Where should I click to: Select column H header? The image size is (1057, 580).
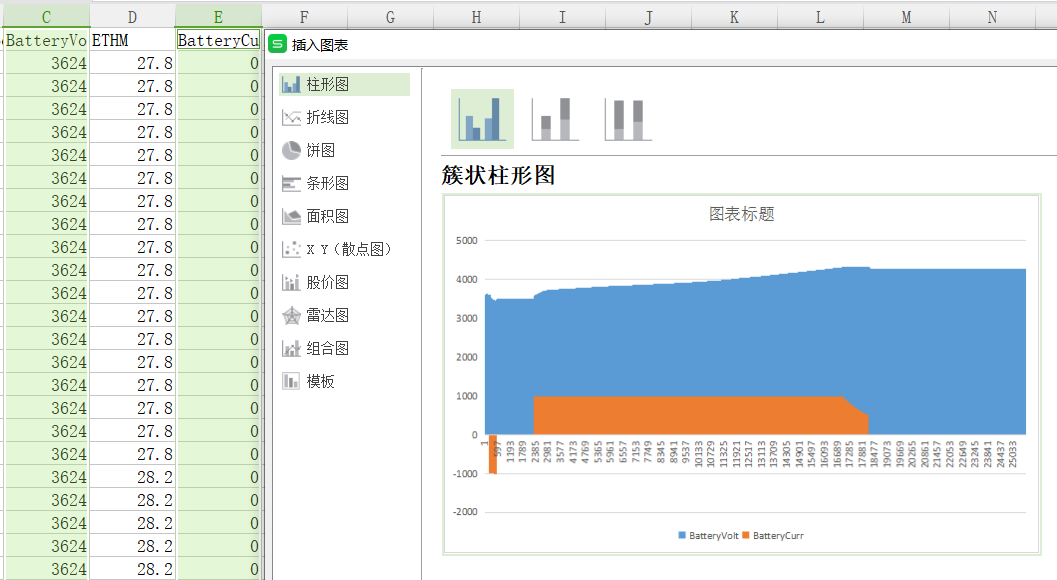[x=477, y=17]
